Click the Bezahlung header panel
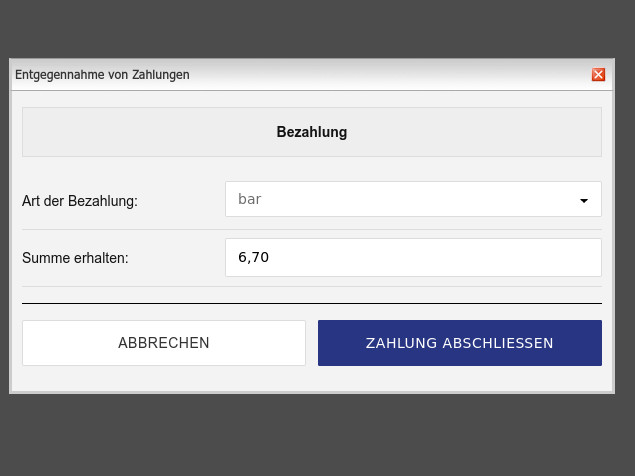The width and height of the screenshot is (635, 476). click(x=312, y=132)
